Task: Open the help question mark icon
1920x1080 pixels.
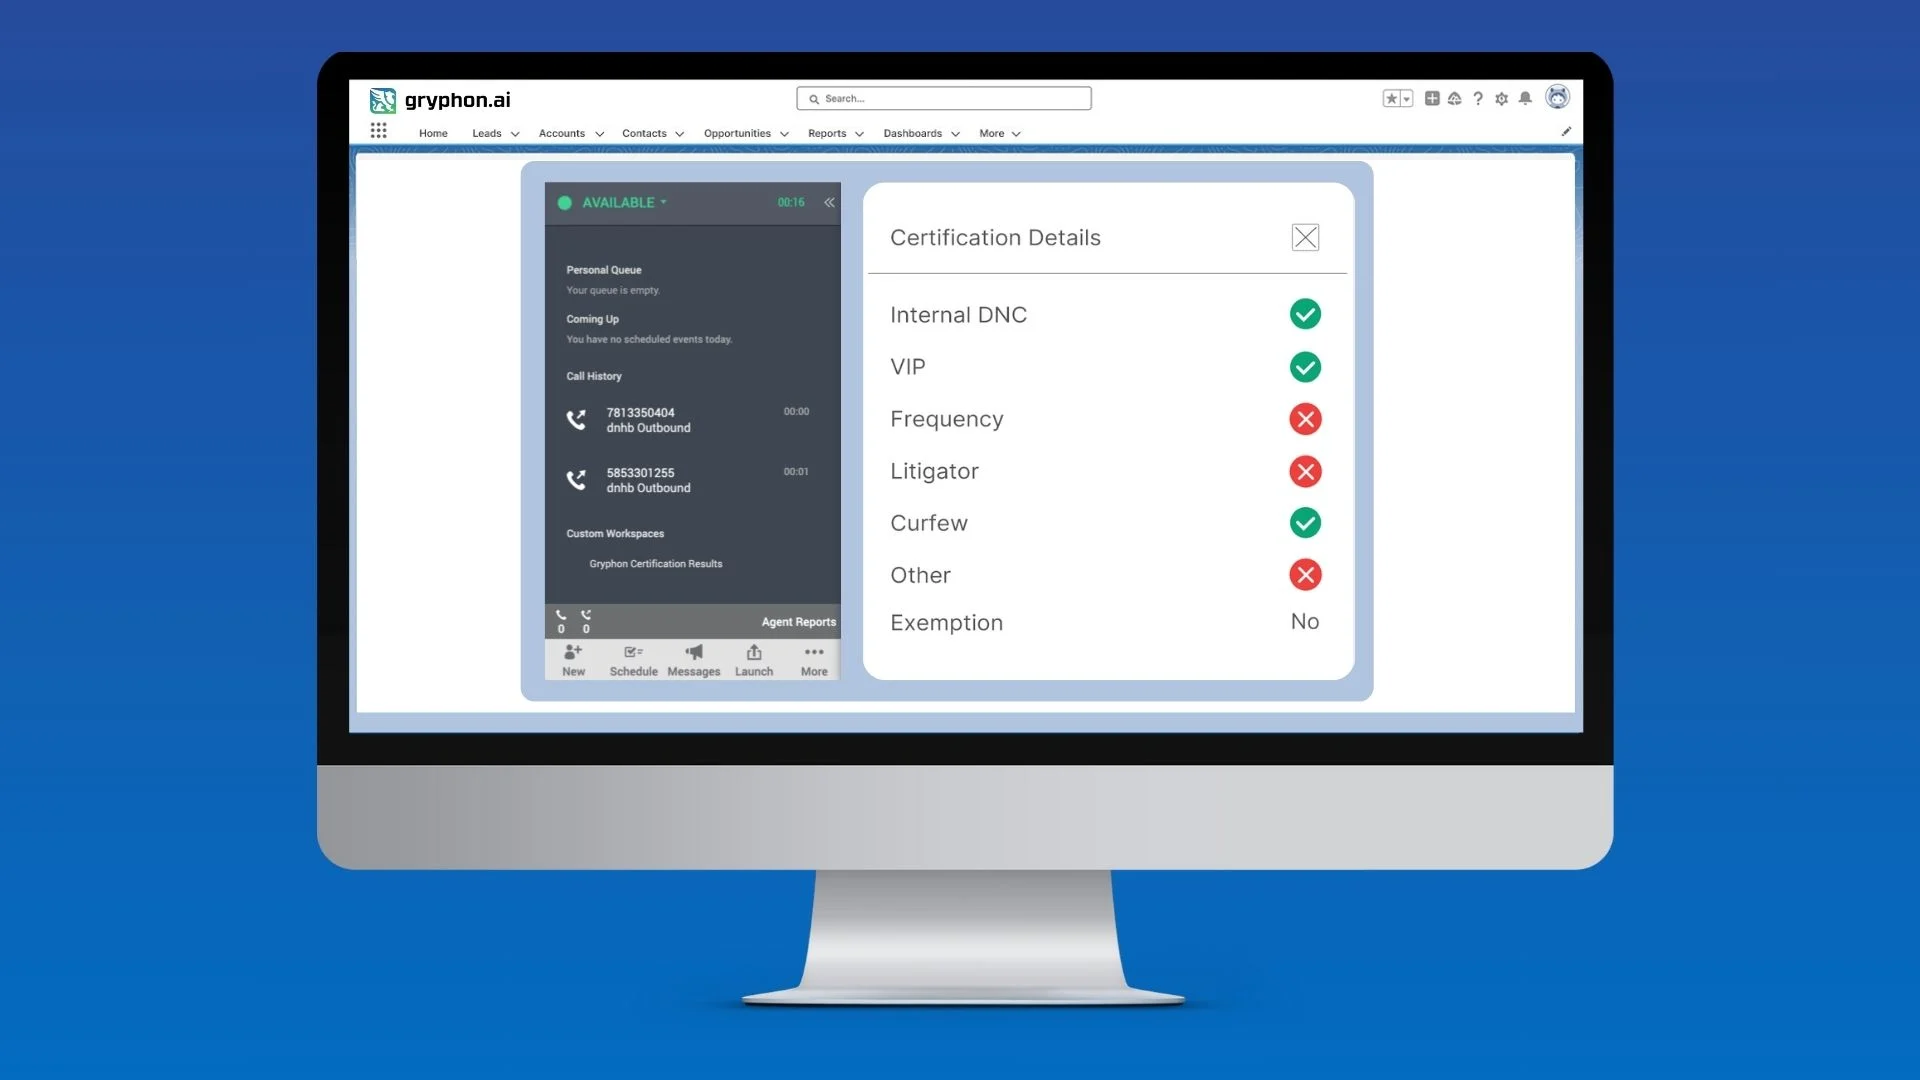Action: pyautogui.click(x=1478, y=98)
